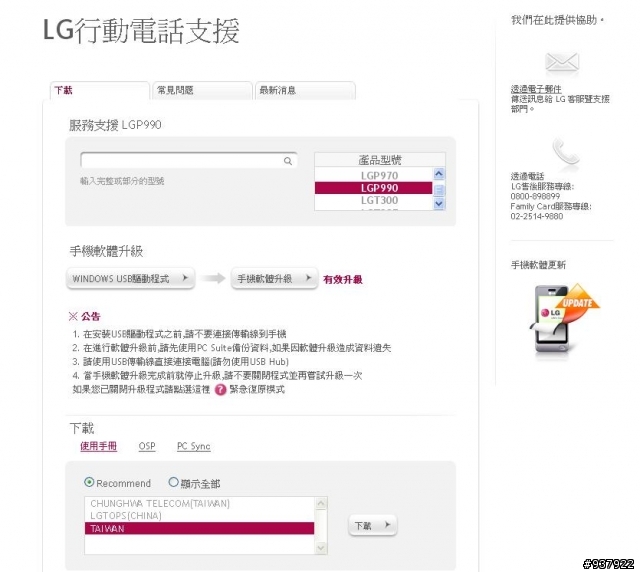Click the product model list scrollbar thumb
The width and height of the screenshot is (640, 572).
coord(439,190)
